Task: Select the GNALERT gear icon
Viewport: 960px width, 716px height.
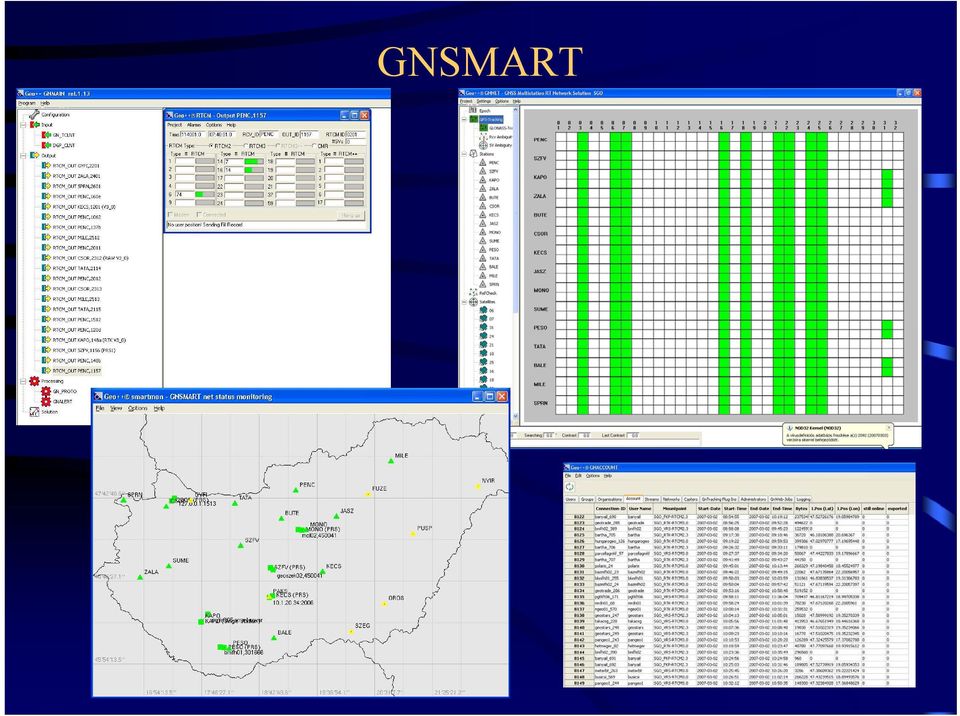Action: click(x=46, y=401)
